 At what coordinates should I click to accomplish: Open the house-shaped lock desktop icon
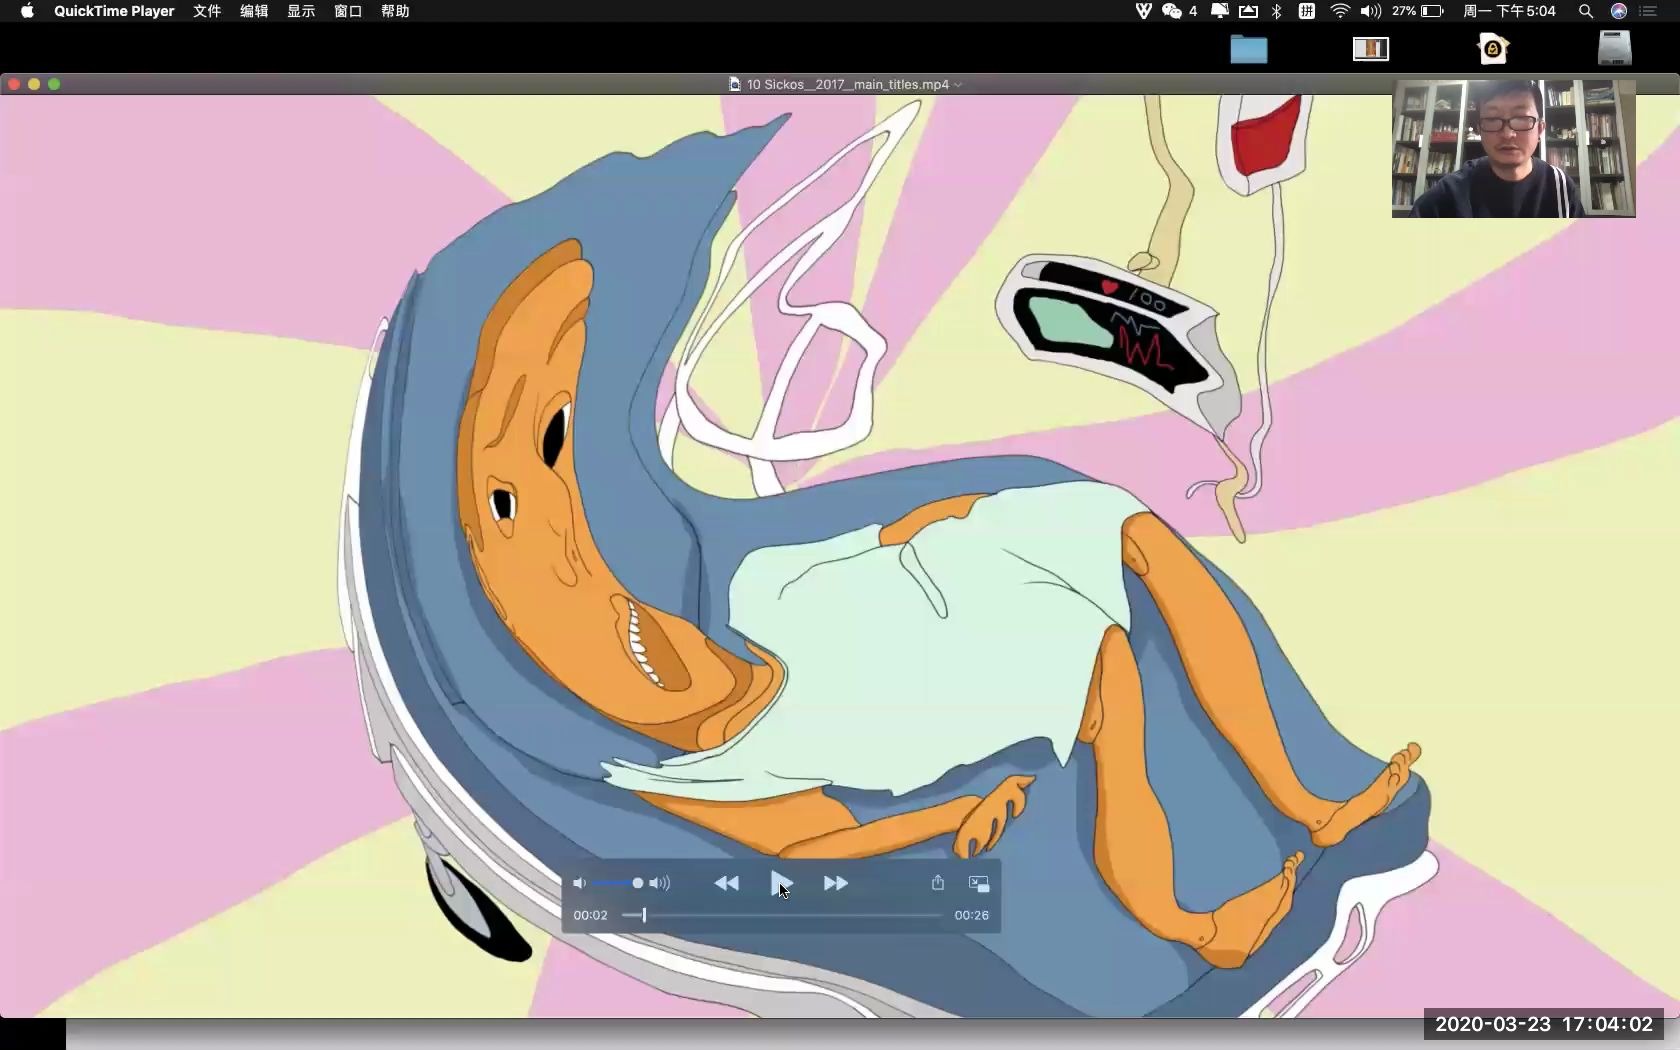pyautogui.click(x=1493, y=48)
